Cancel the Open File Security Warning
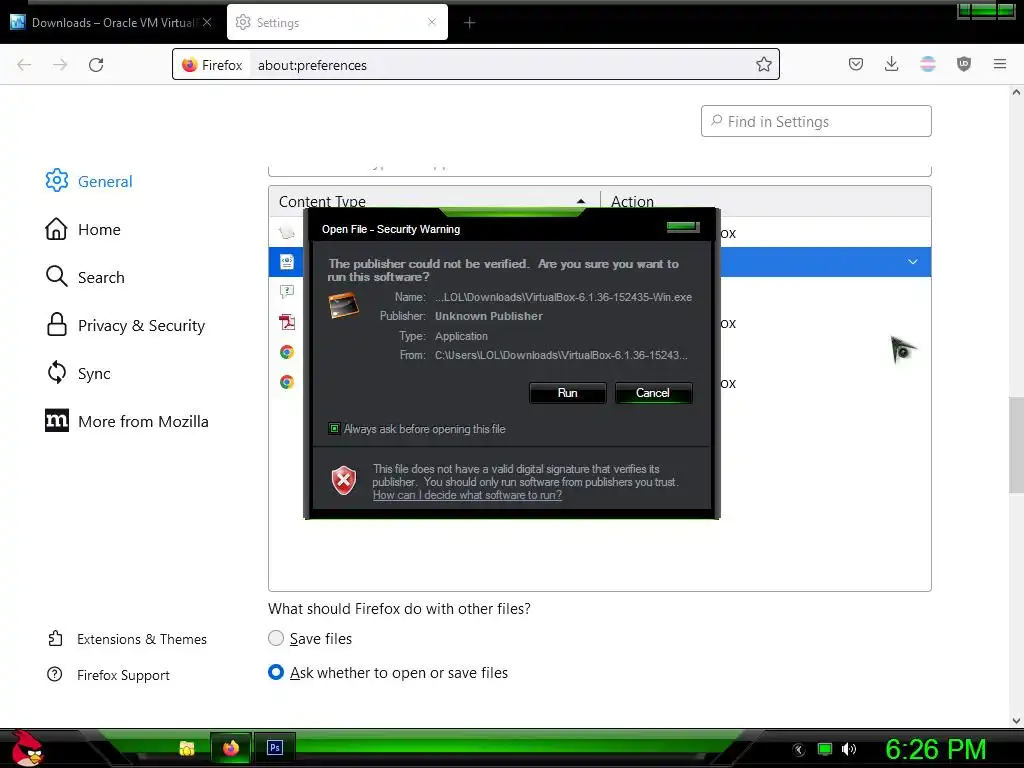 click(x=652, y=392)
